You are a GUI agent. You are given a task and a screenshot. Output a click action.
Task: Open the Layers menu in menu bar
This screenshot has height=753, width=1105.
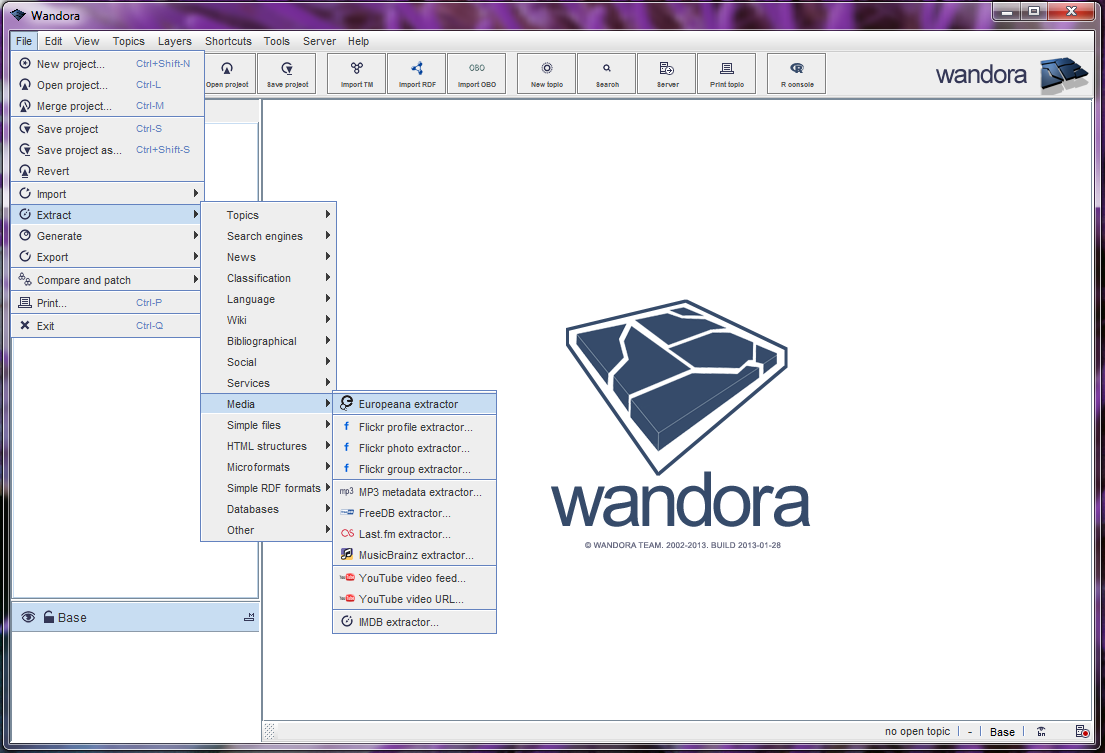pyautogui.click(x=174, y=41)
